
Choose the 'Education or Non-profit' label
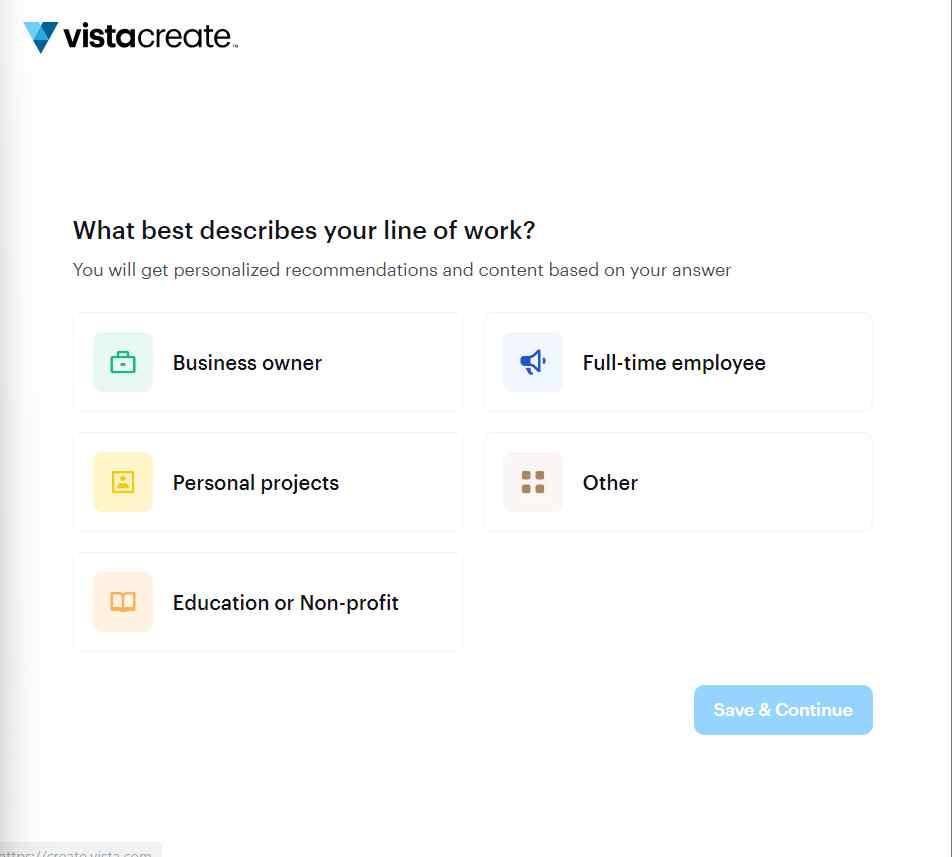pyautogui.click(x=285, y=603)
